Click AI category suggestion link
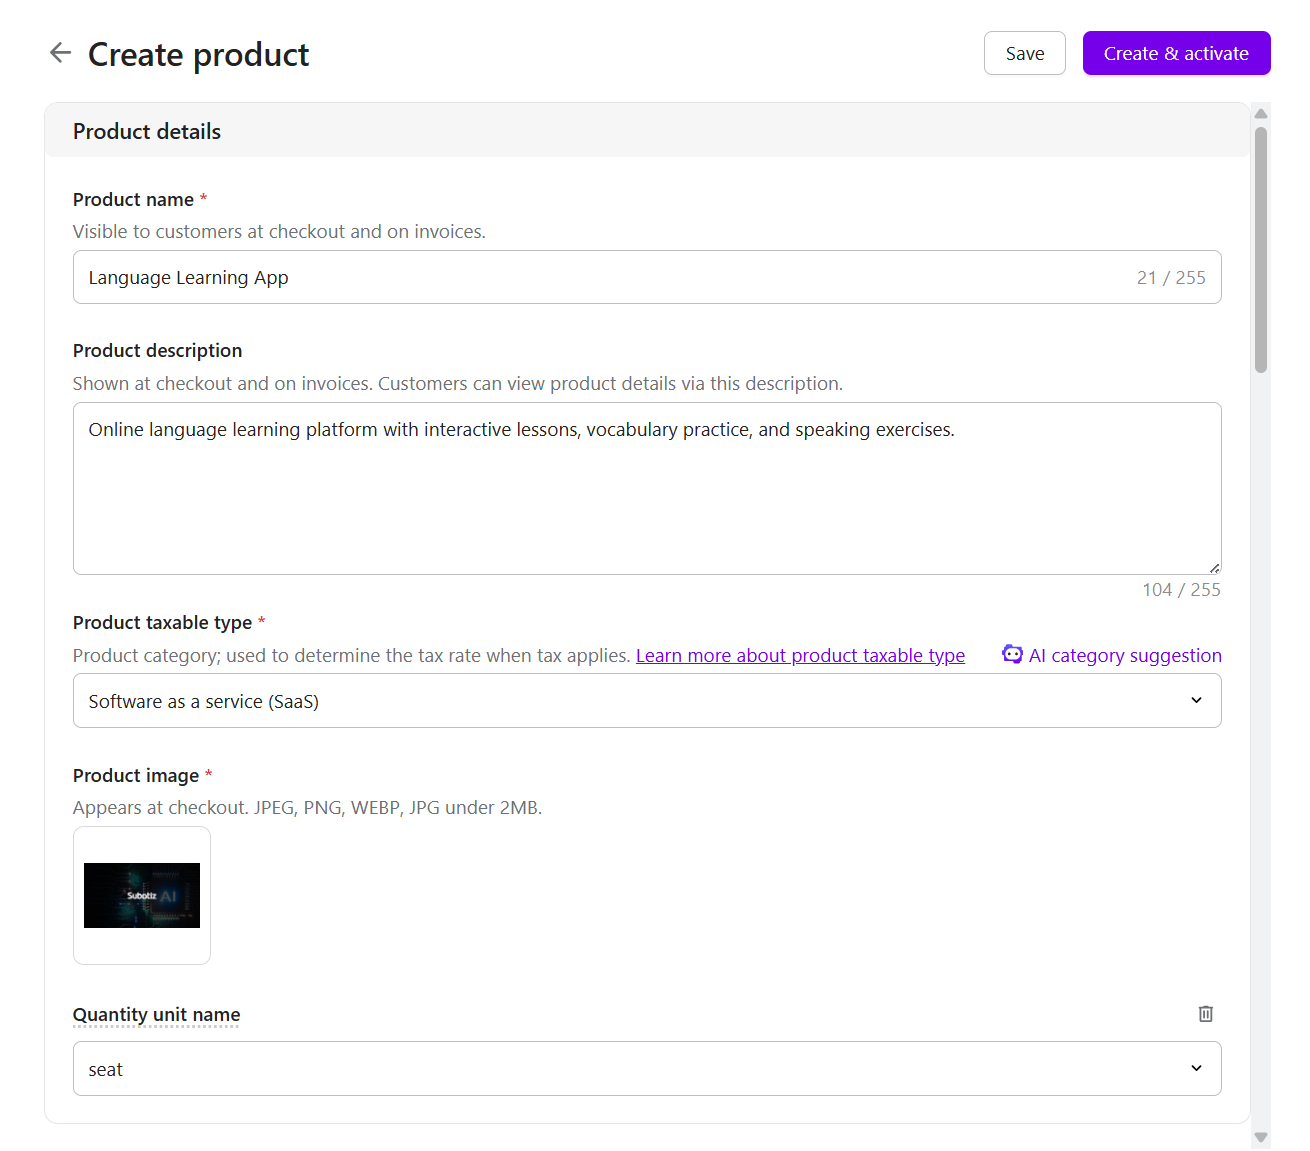 (1125, 656)
